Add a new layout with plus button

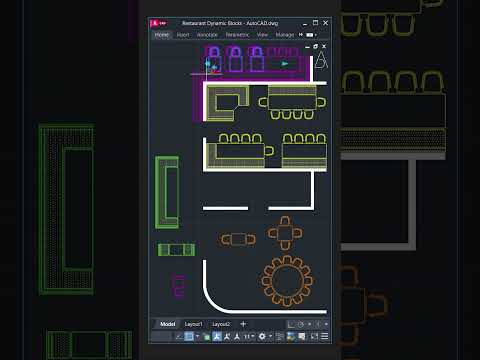coord(243,324)
